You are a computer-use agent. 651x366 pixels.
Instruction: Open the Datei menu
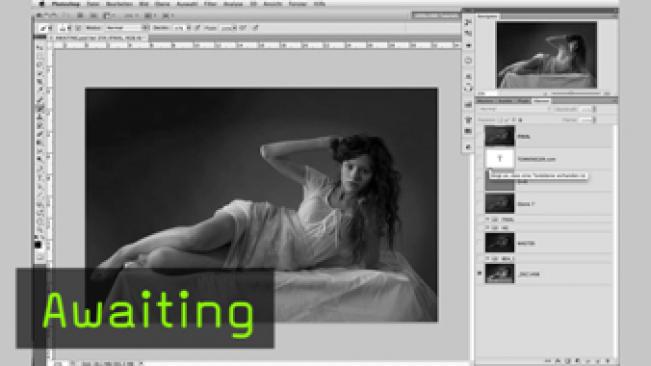pyautogui.click(x=93, y=4)
